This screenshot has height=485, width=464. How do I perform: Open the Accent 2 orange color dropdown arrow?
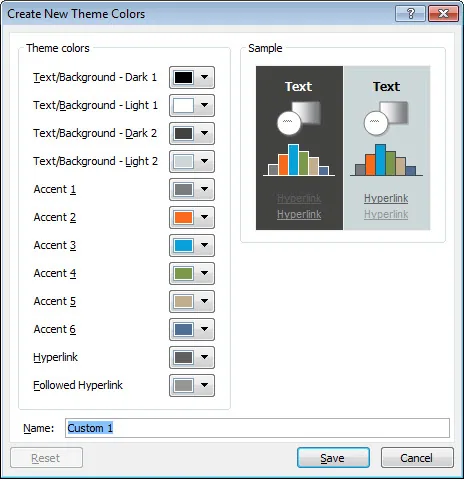pyautogui.click(x=204, y=217)
